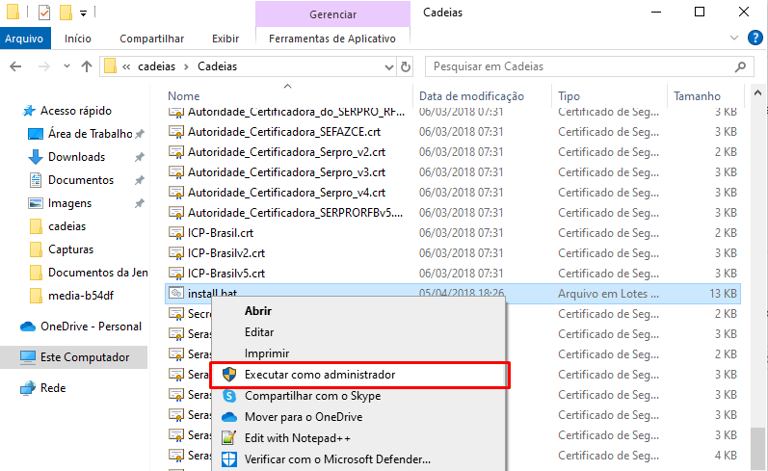The image size is (768, 471).
Task: Open the Downloads quick access folder
Action: click(76, 157)
